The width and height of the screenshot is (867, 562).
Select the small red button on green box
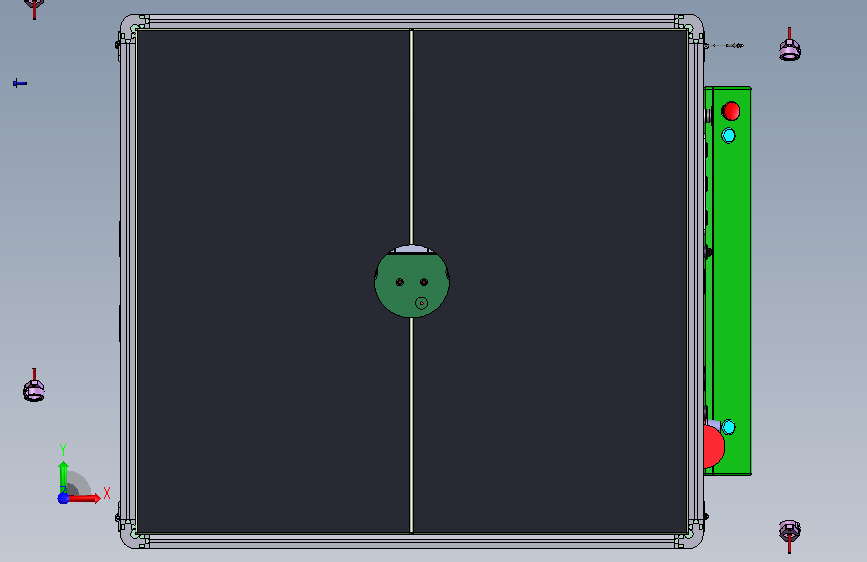[x=730, y=111]
